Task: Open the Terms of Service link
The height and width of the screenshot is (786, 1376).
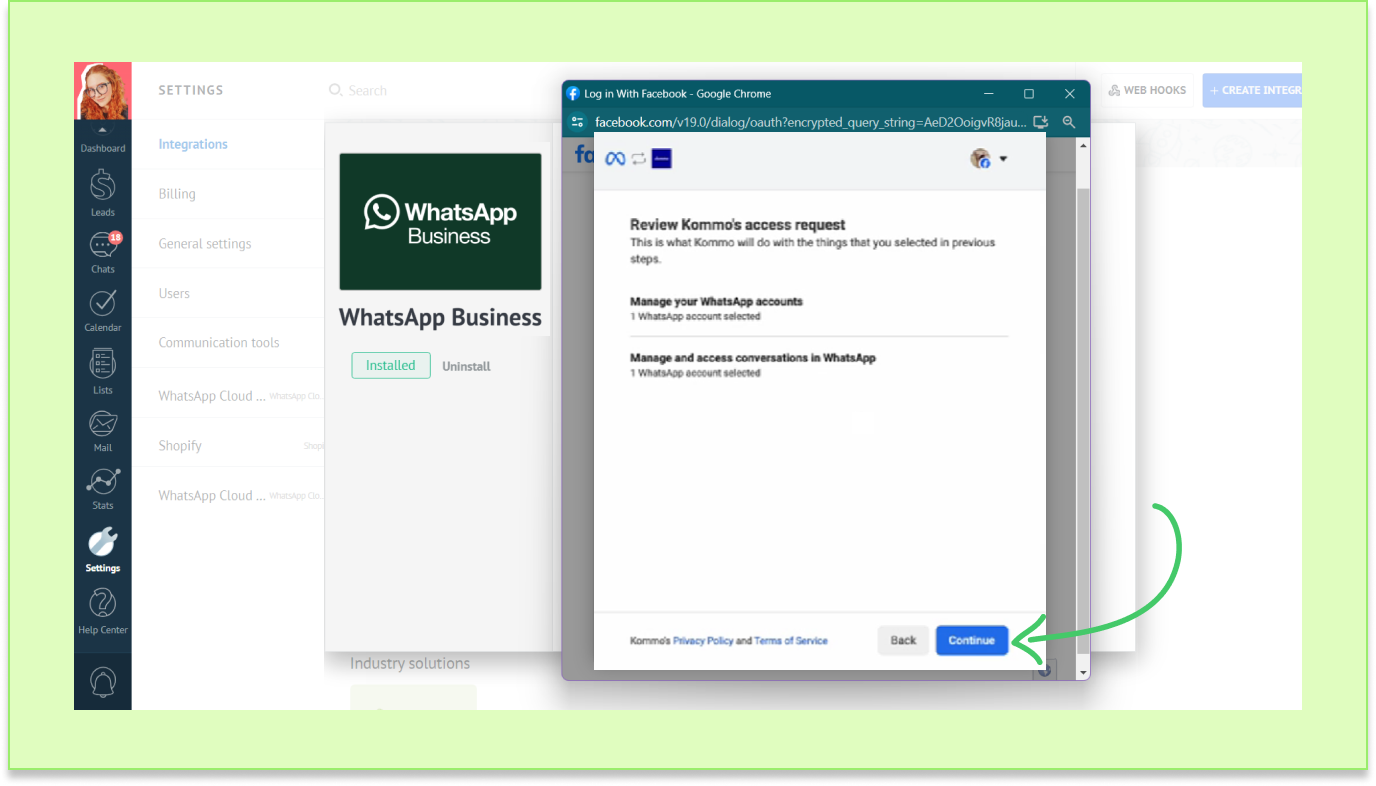Action: 790,641
